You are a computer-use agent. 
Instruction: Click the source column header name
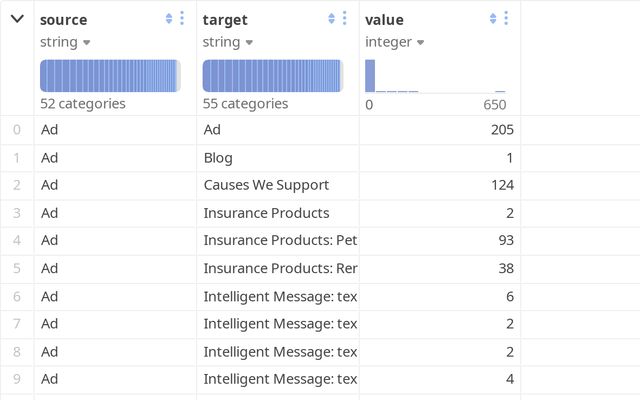[64, 19]
